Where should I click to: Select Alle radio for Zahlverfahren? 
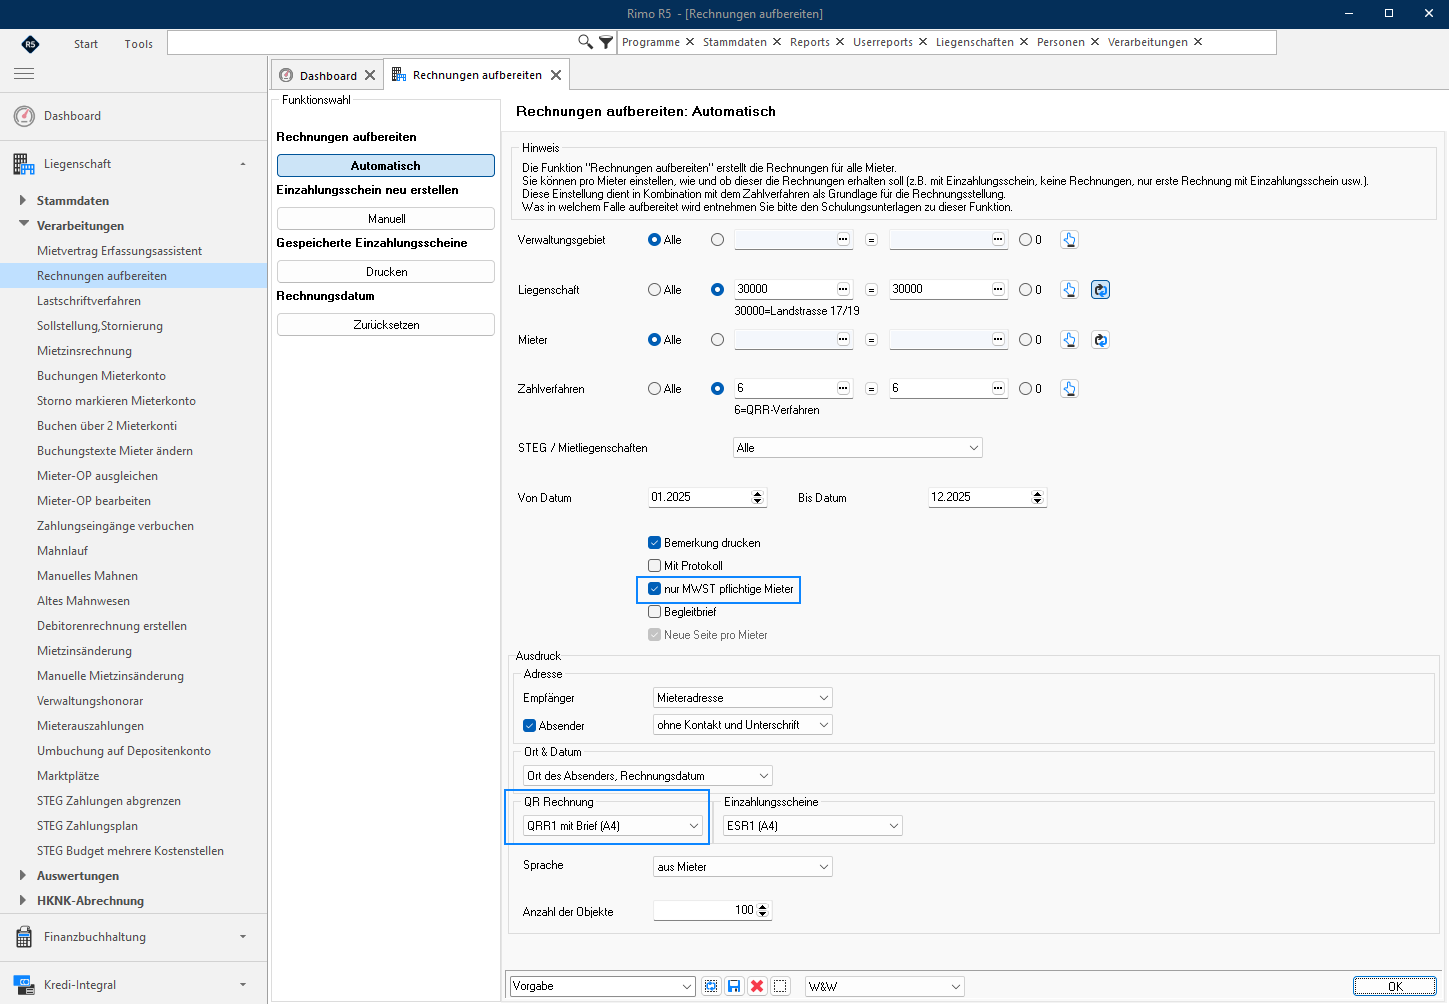click(x=654, y=389)
